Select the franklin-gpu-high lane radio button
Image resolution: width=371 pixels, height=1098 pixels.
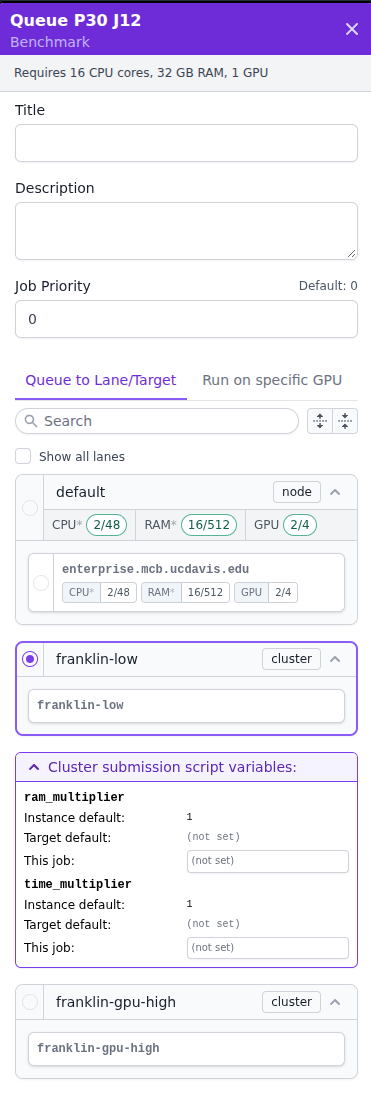click(30, 1003)
